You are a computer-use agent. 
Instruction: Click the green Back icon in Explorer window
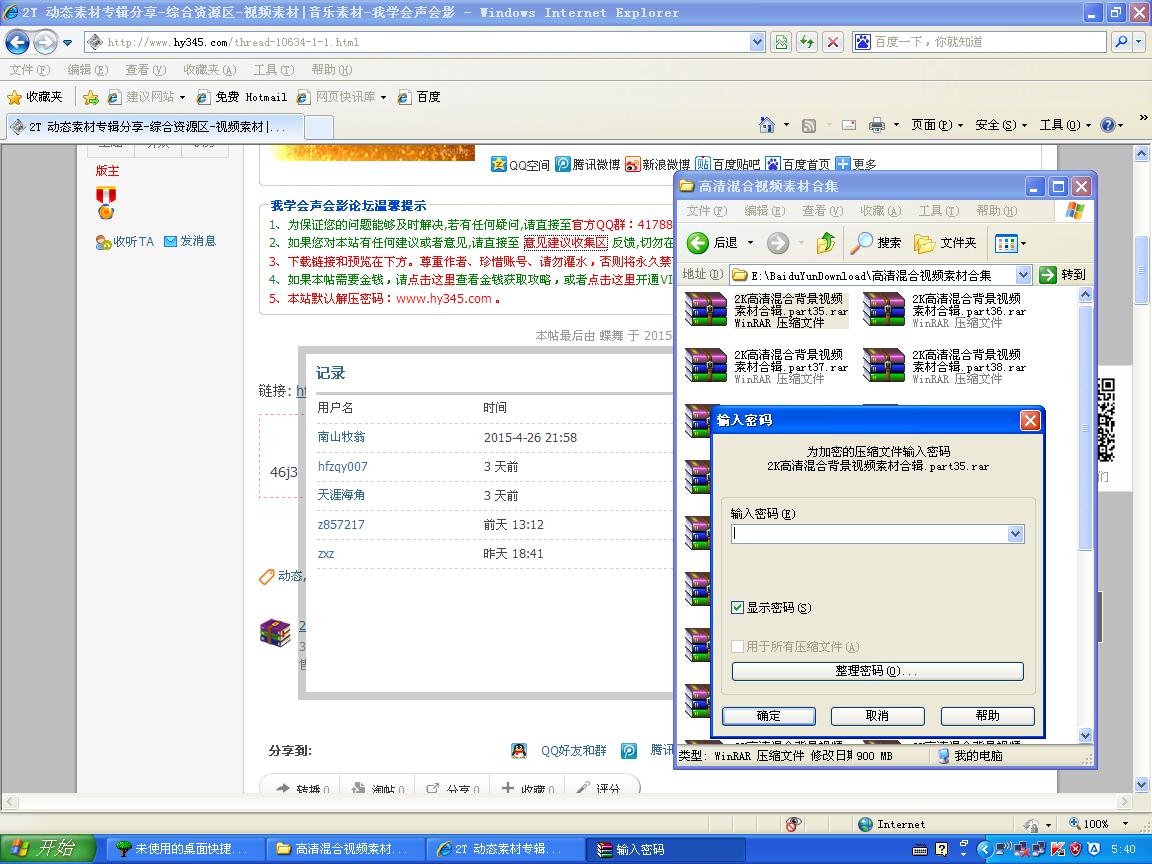(698, 242)
